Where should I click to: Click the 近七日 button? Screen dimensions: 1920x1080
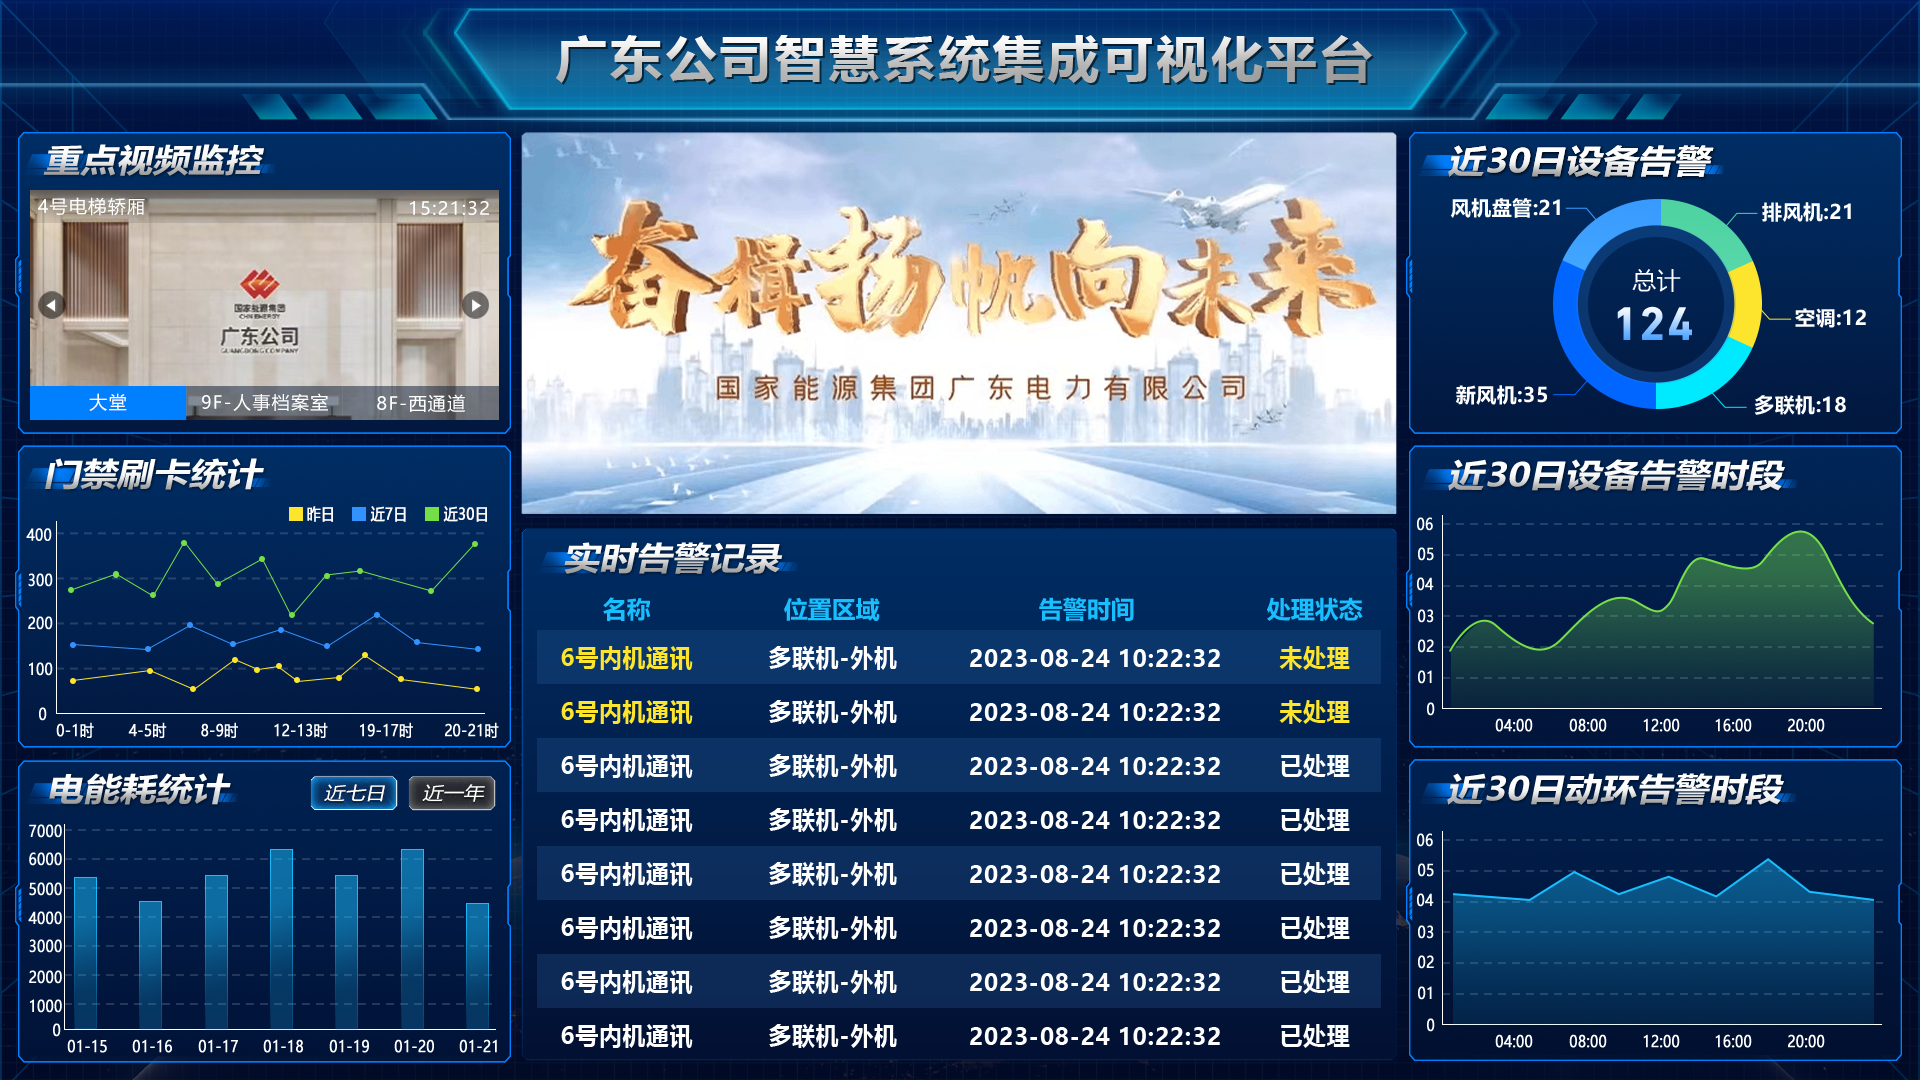click(353, 793)
